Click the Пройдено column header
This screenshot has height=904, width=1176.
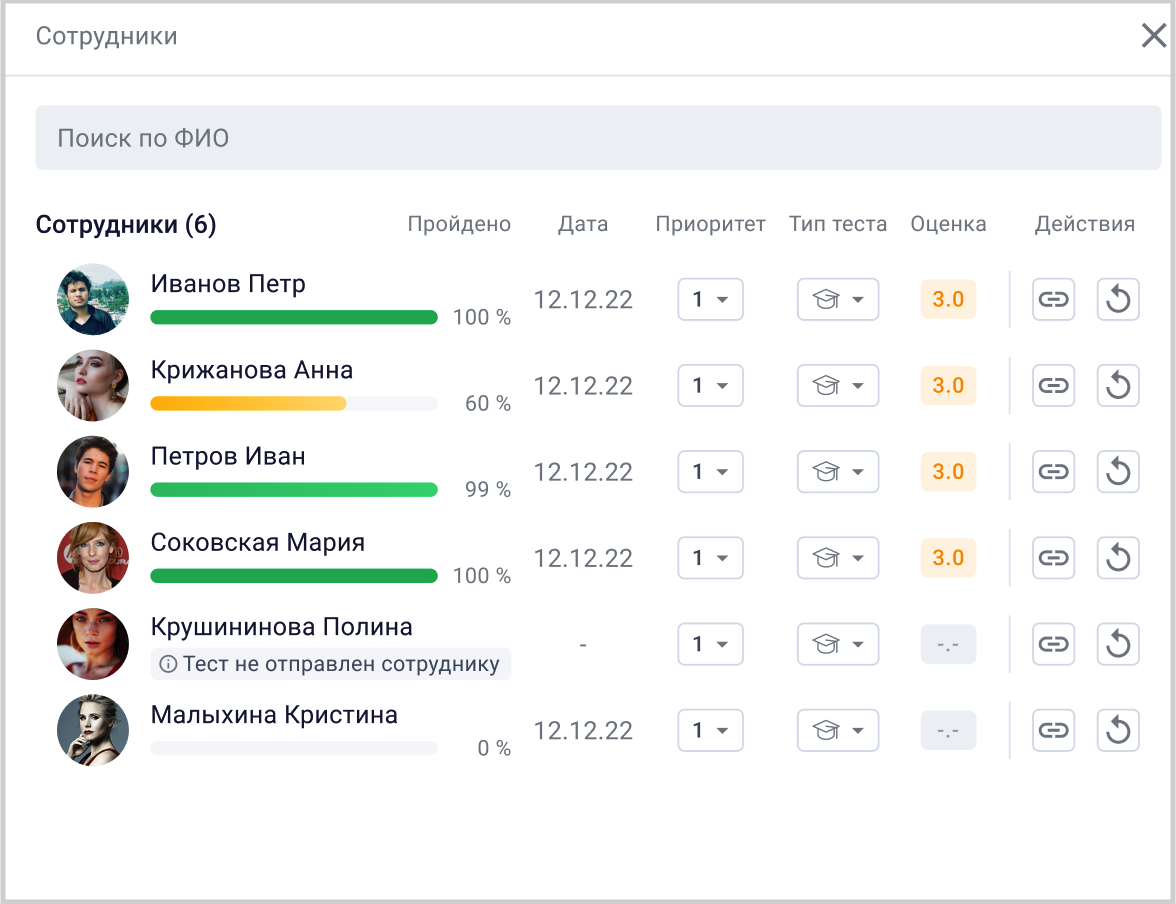(x=459, y=224)
